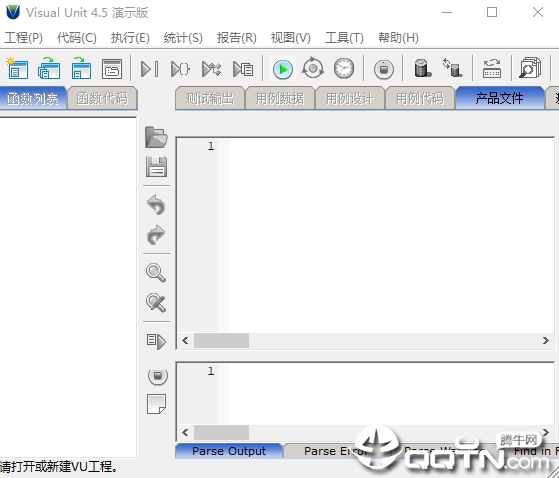Click the clock timing icon
The image size is (559, 478).
point(344,68)
